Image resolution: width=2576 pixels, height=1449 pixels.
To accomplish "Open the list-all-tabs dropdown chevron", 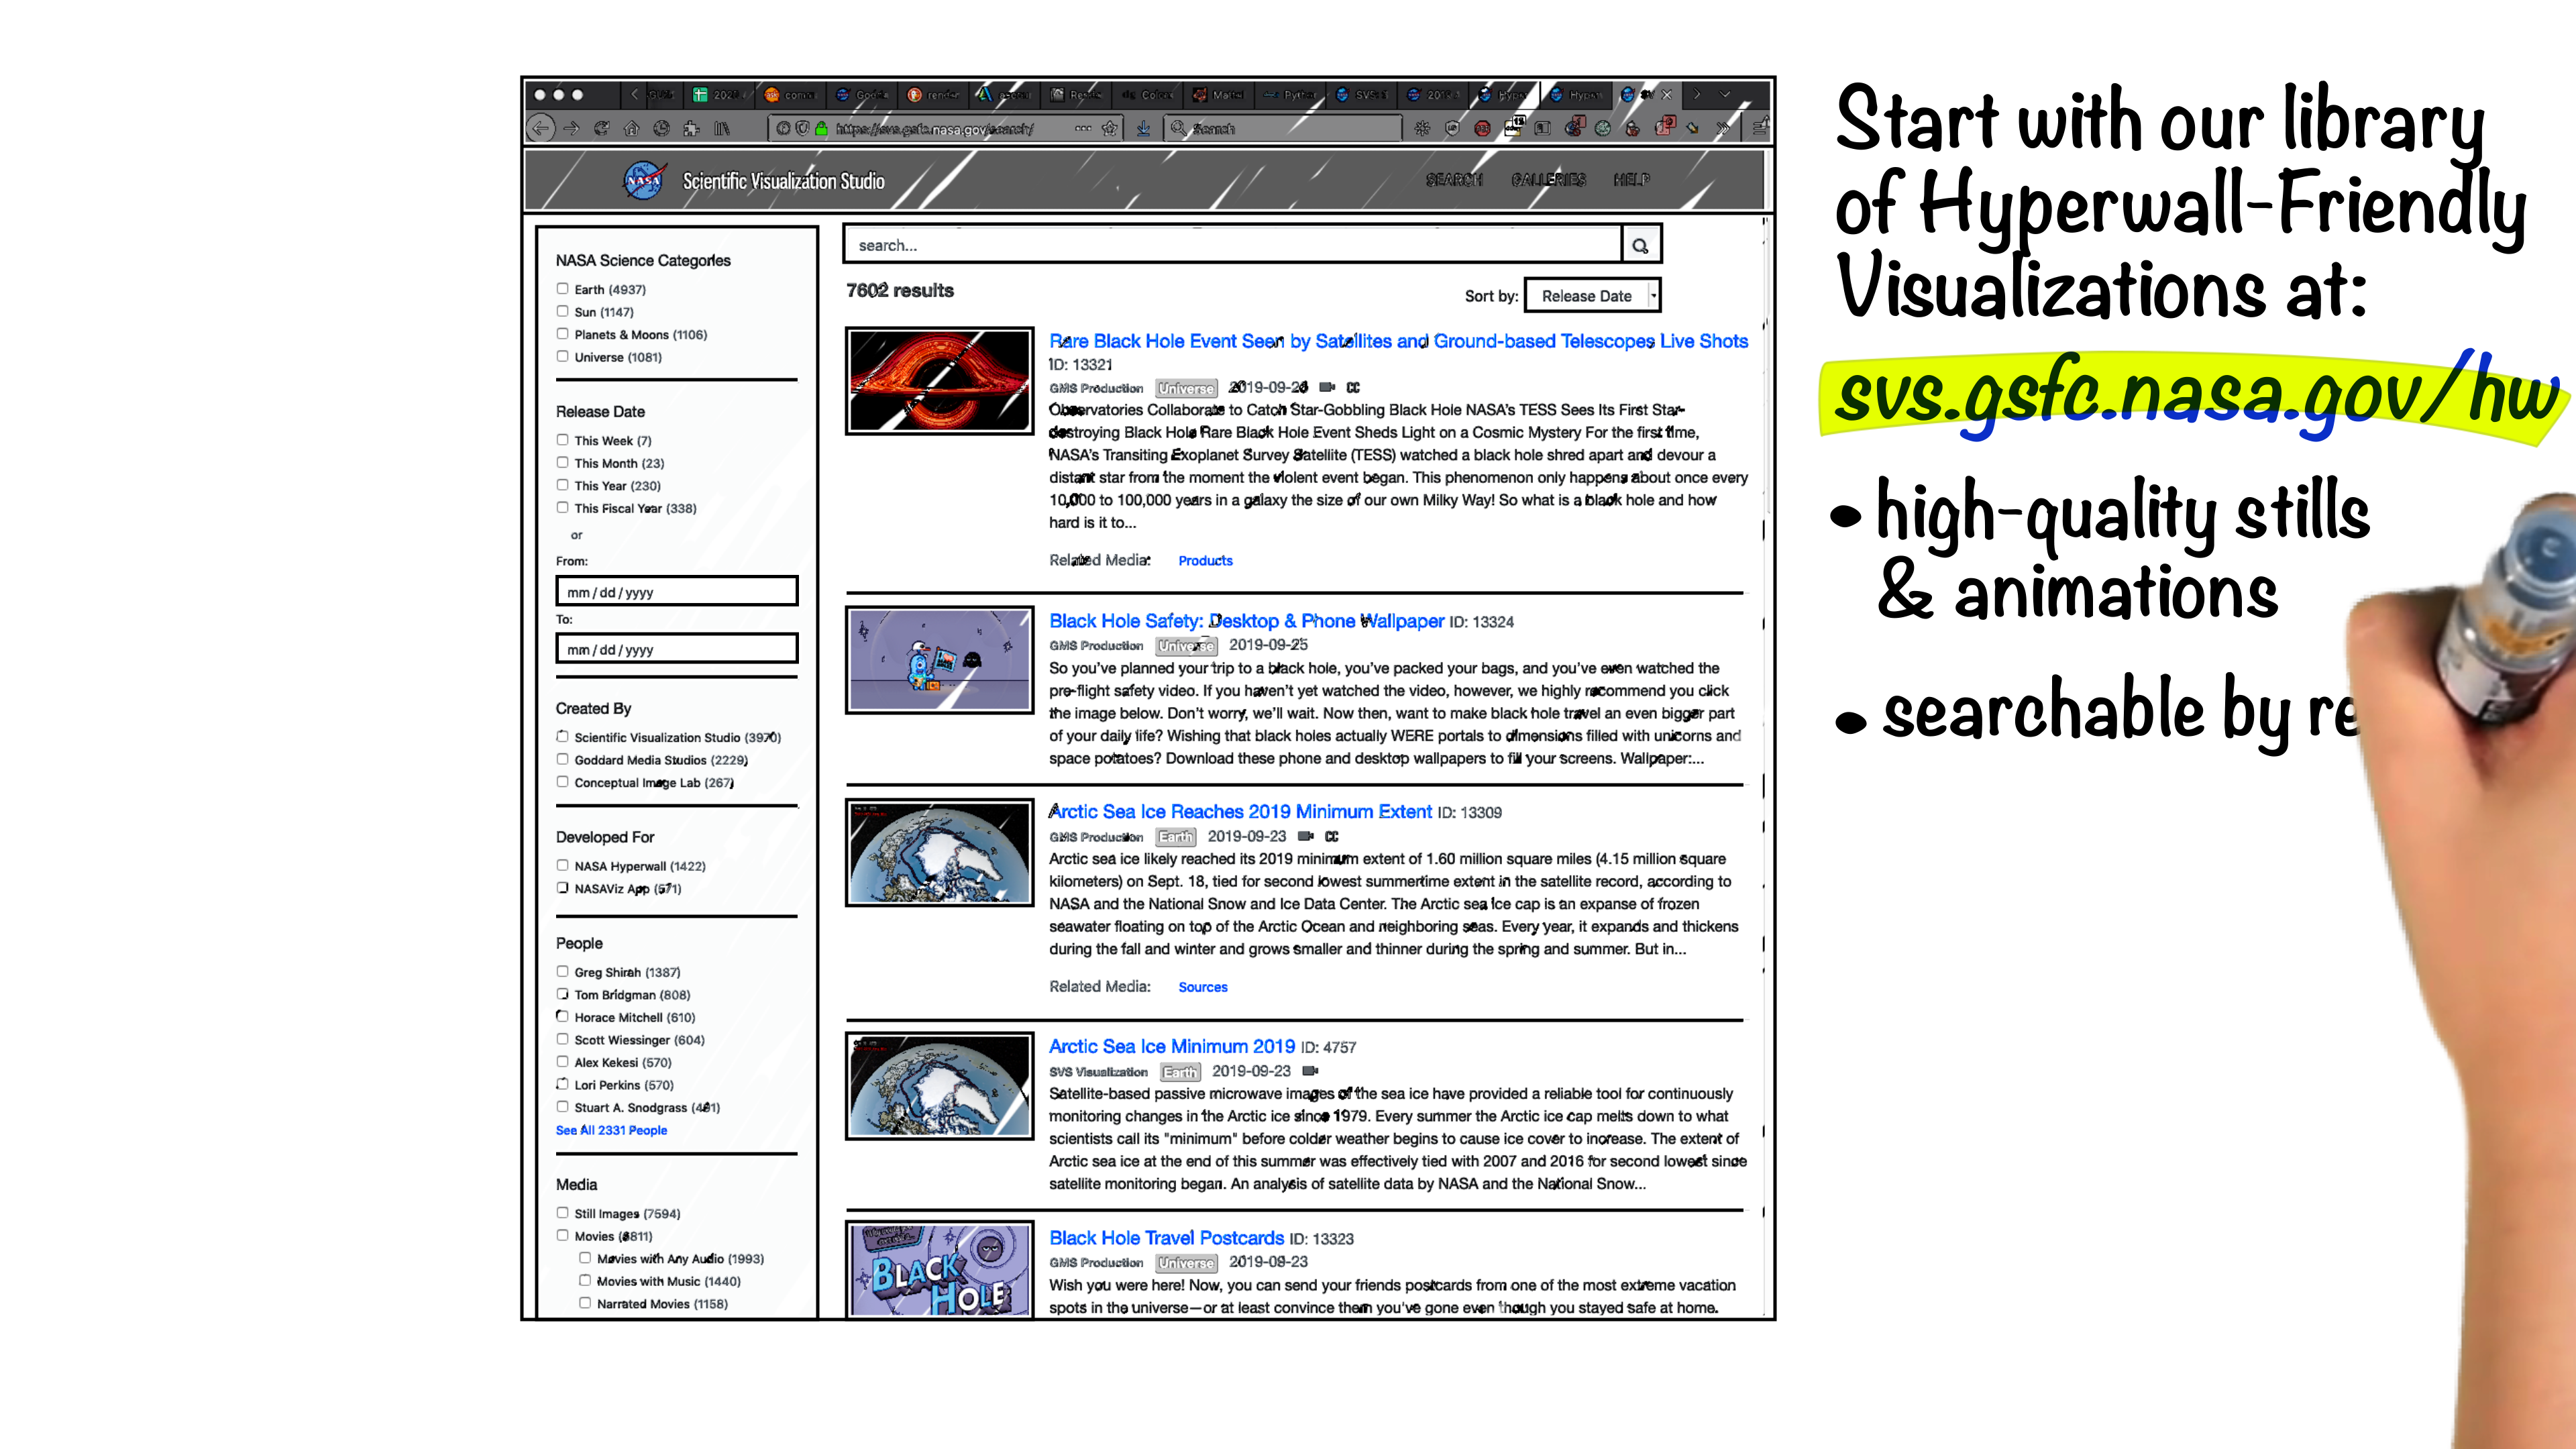I will [x=1725, y=95].
